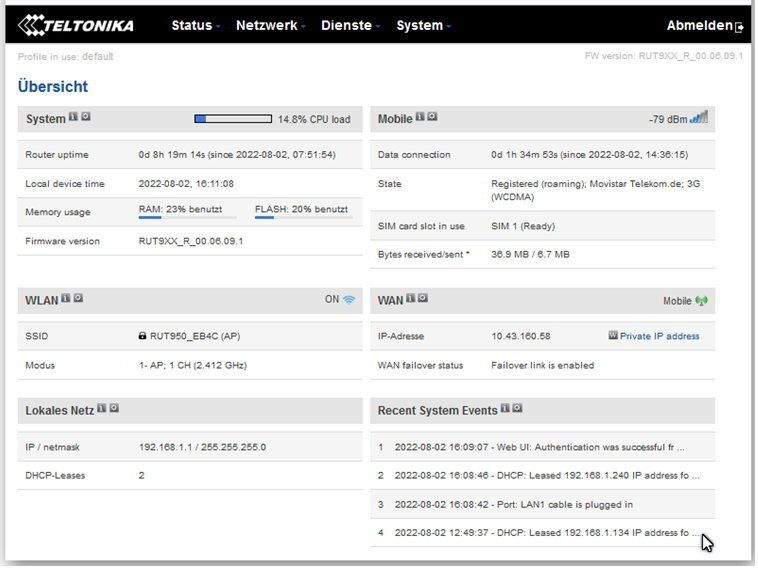Click the RAM usage bar
This screenshot has height=569, width=758.
coord(188,218)
